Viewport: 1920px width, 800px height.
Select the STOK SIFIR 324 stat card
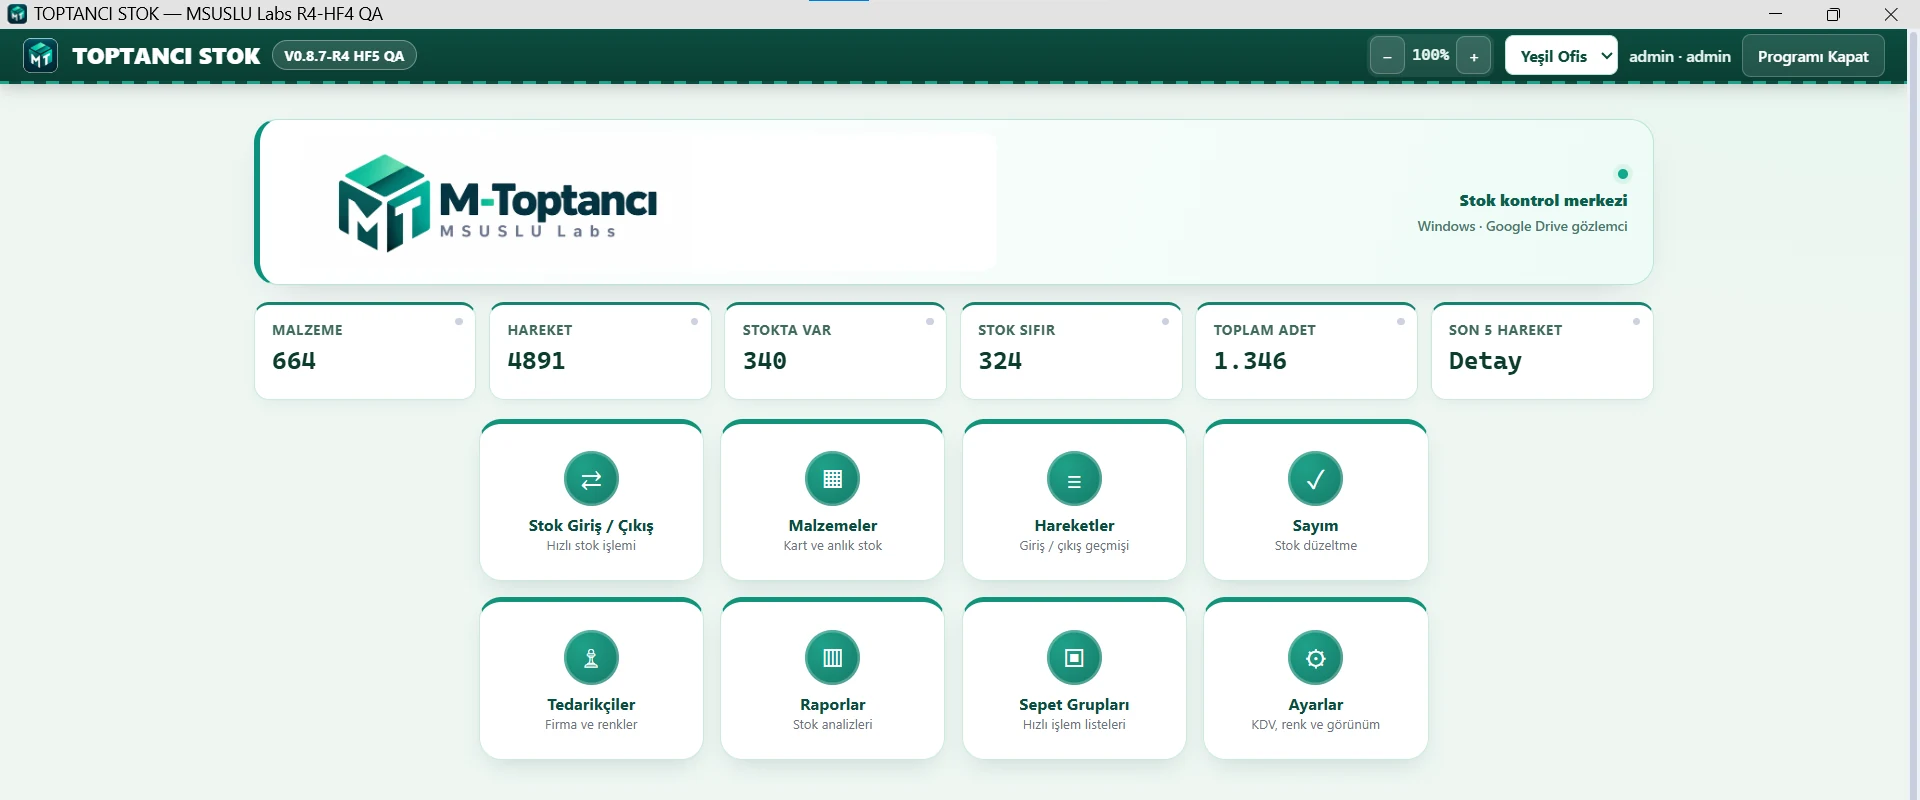pos(1071,351)
